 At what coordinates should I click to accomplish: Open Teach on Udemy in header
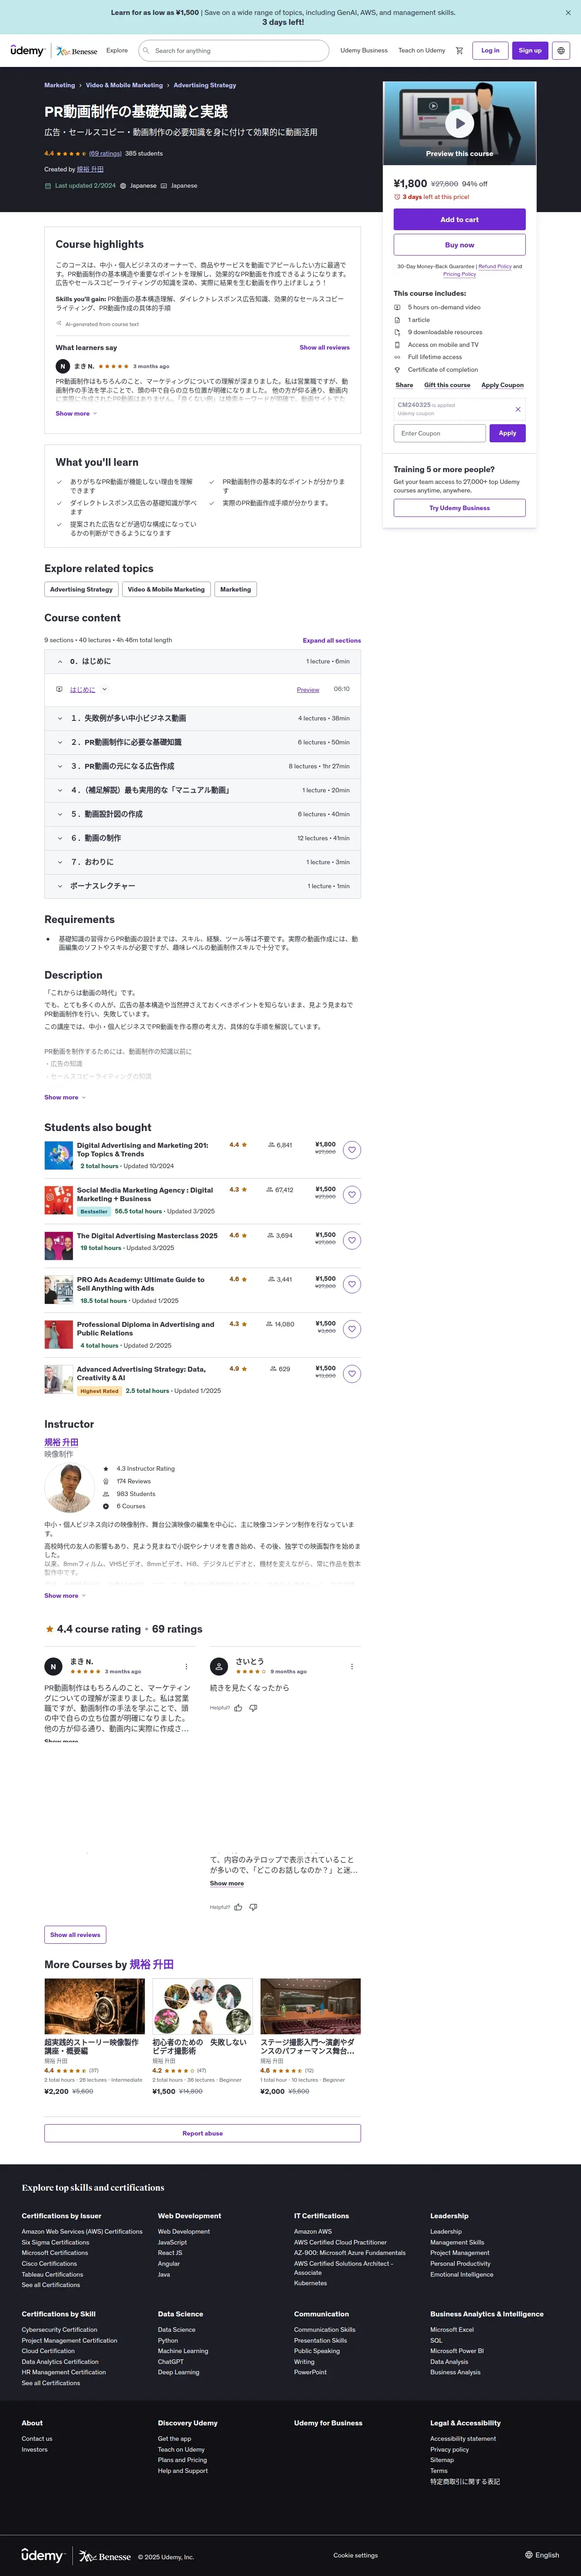422,50
